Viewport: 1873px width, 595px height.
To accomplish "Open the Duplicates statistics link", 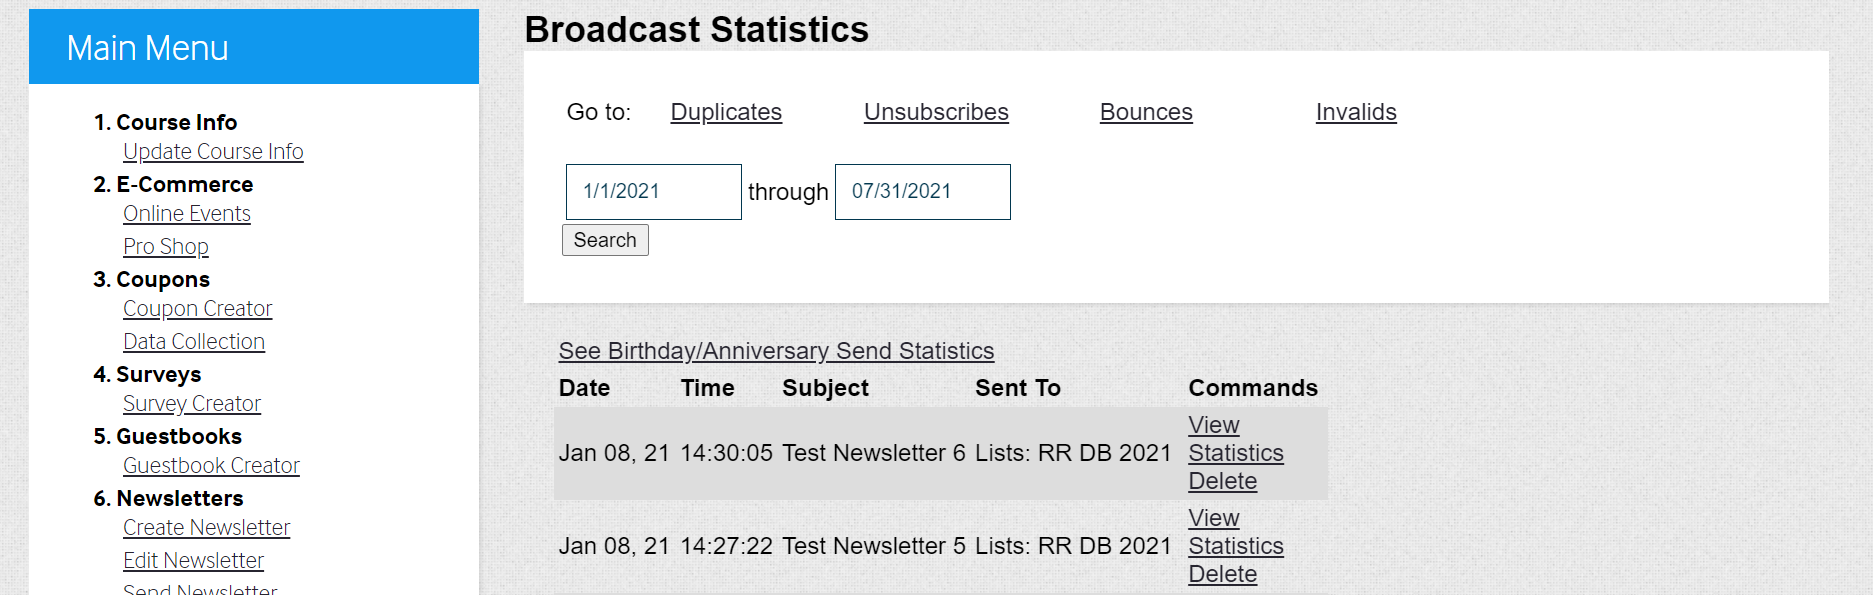I will click(726, 112).
